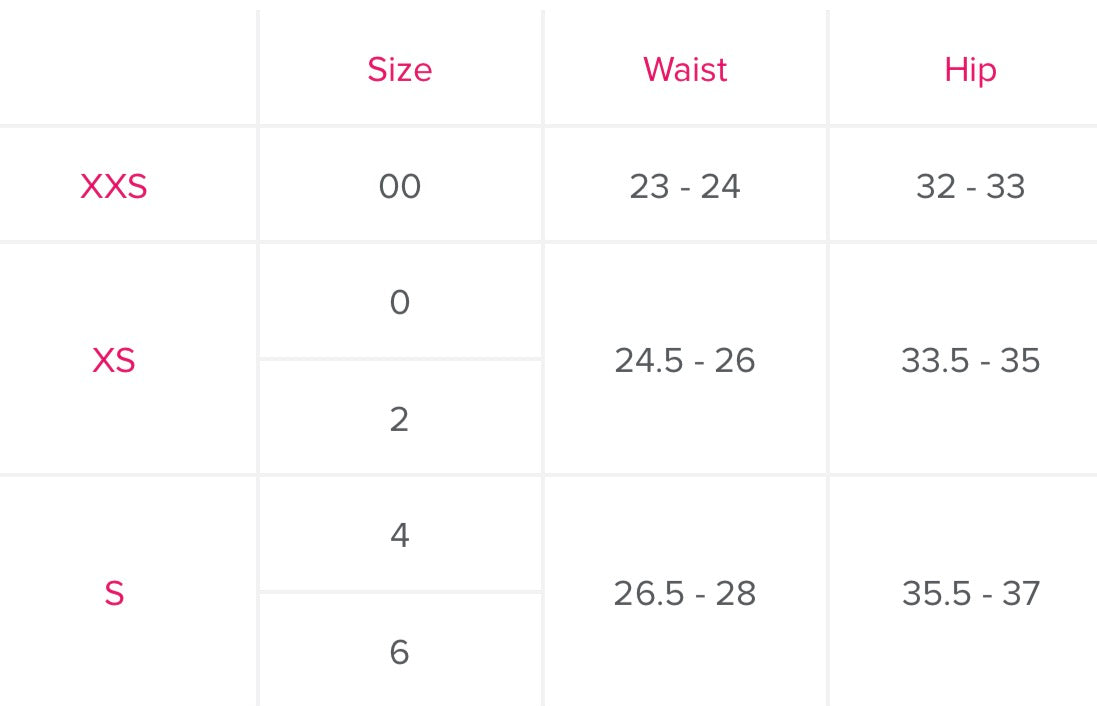This screenshot has height=706, width=1097.
Task: Click the 35.5 - 37 hip measurement
Action: point(970,594)
